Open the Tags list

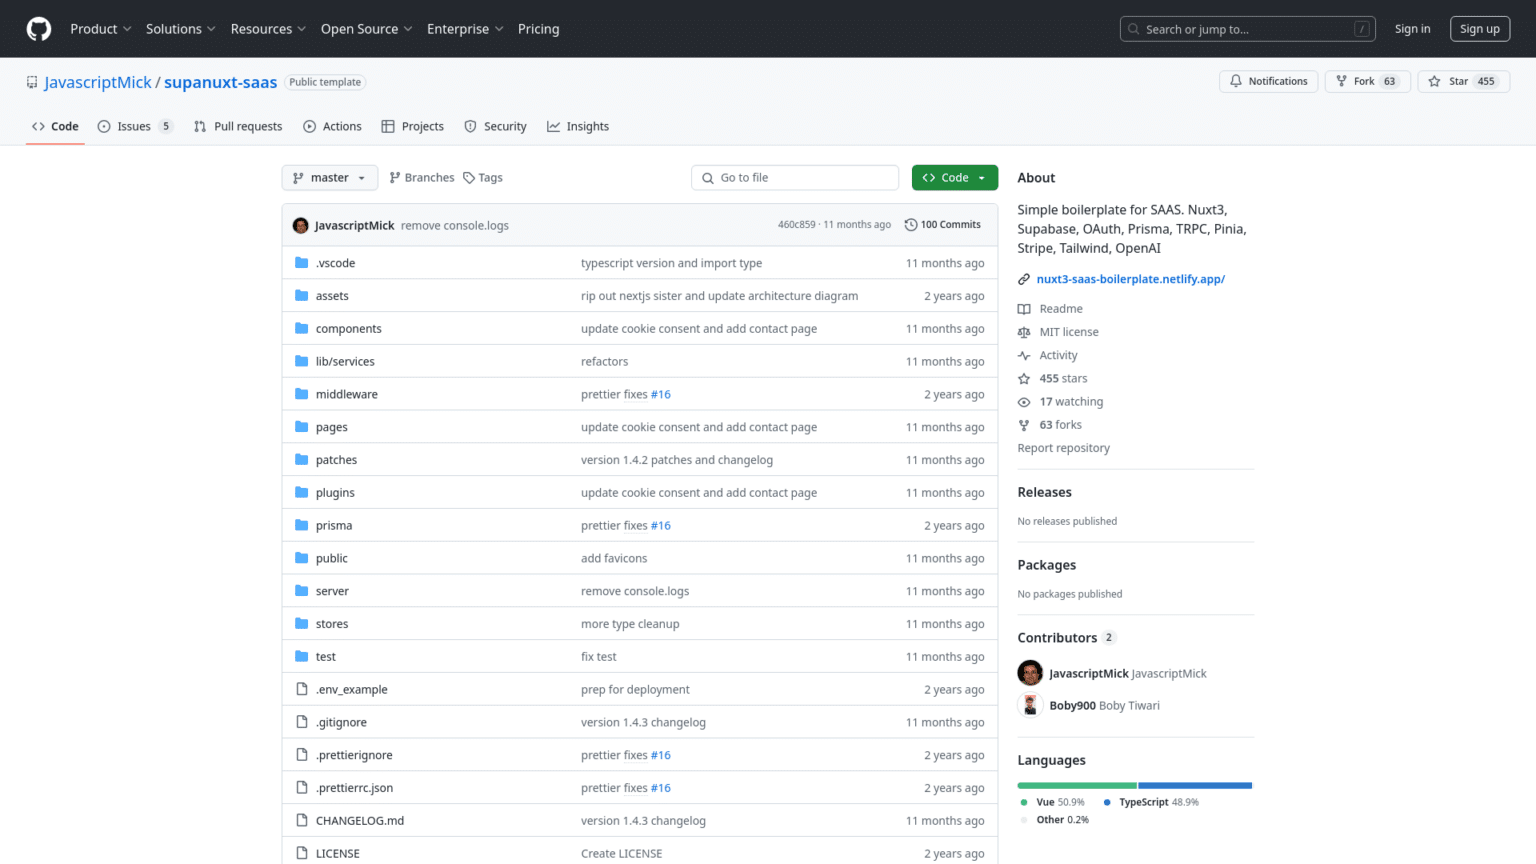(x=482, y=178)
